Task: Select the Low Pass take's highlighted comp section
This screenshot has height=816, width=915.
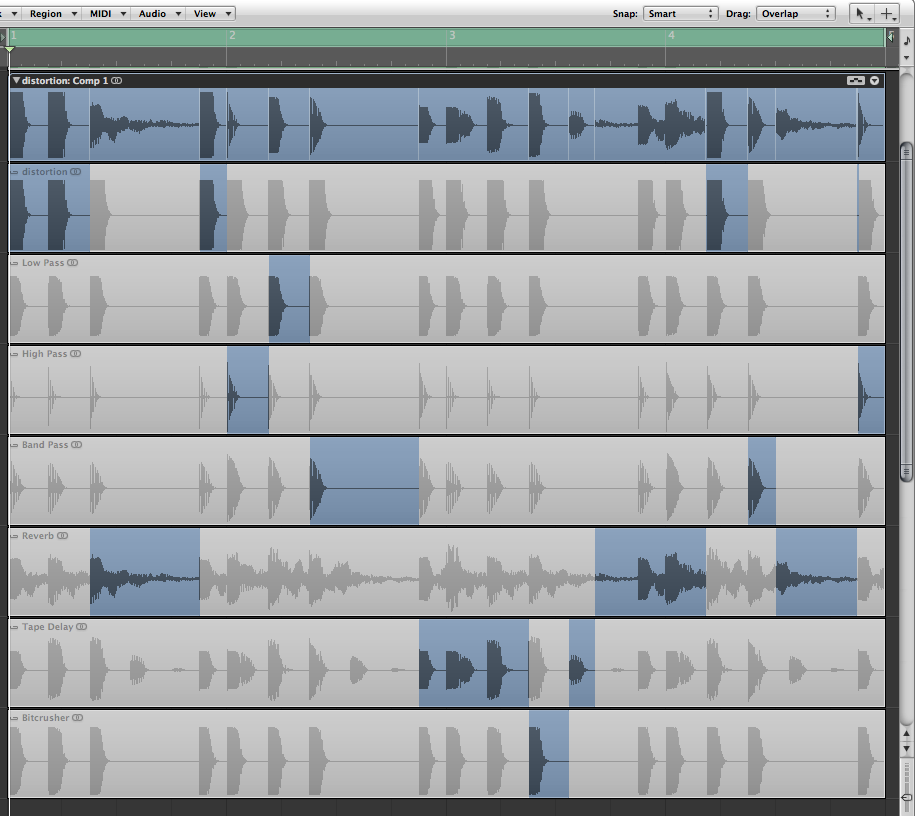Action: tap(289, 298)
